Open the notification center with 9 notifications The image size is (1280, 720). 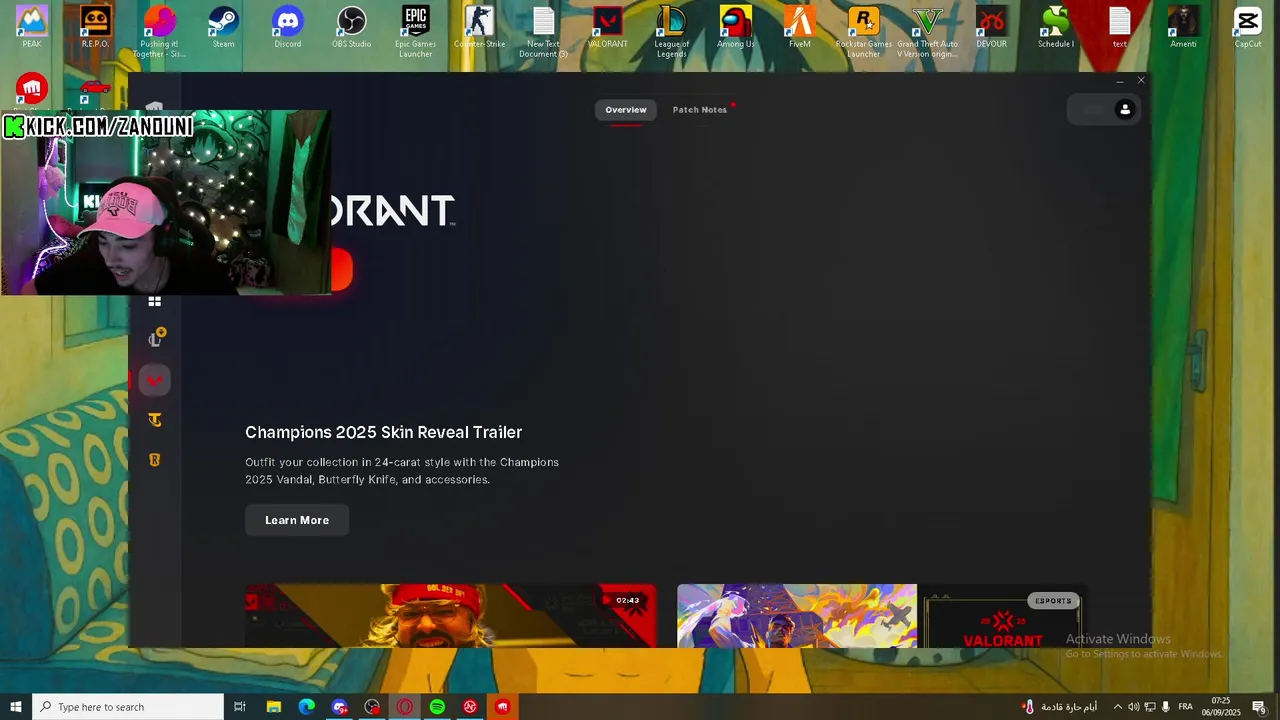point(1260,707)
